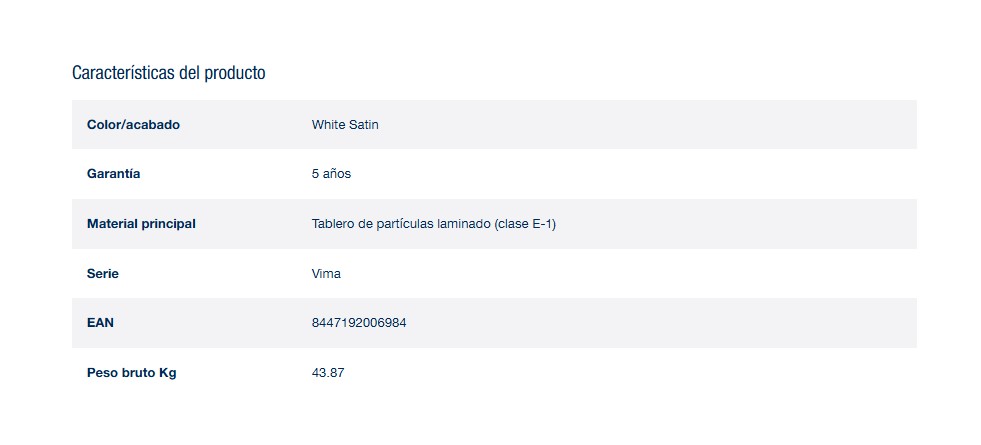Select the EAN number 8447192006984
This screenshot has height=445, width=981.
pos(359,323)
